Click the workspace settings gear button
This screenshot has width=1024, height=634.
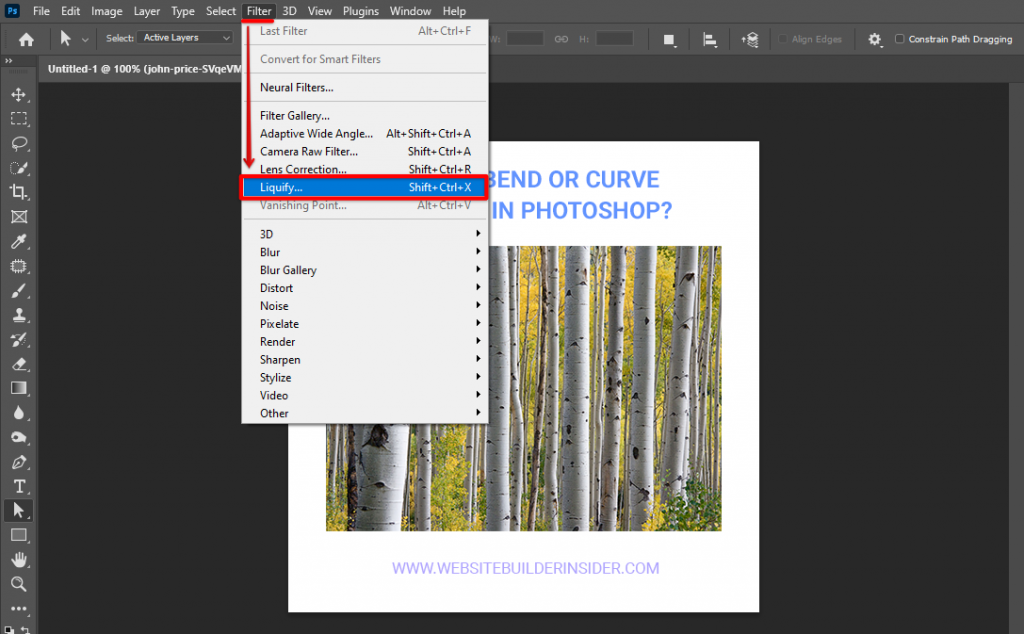(874, 39)
